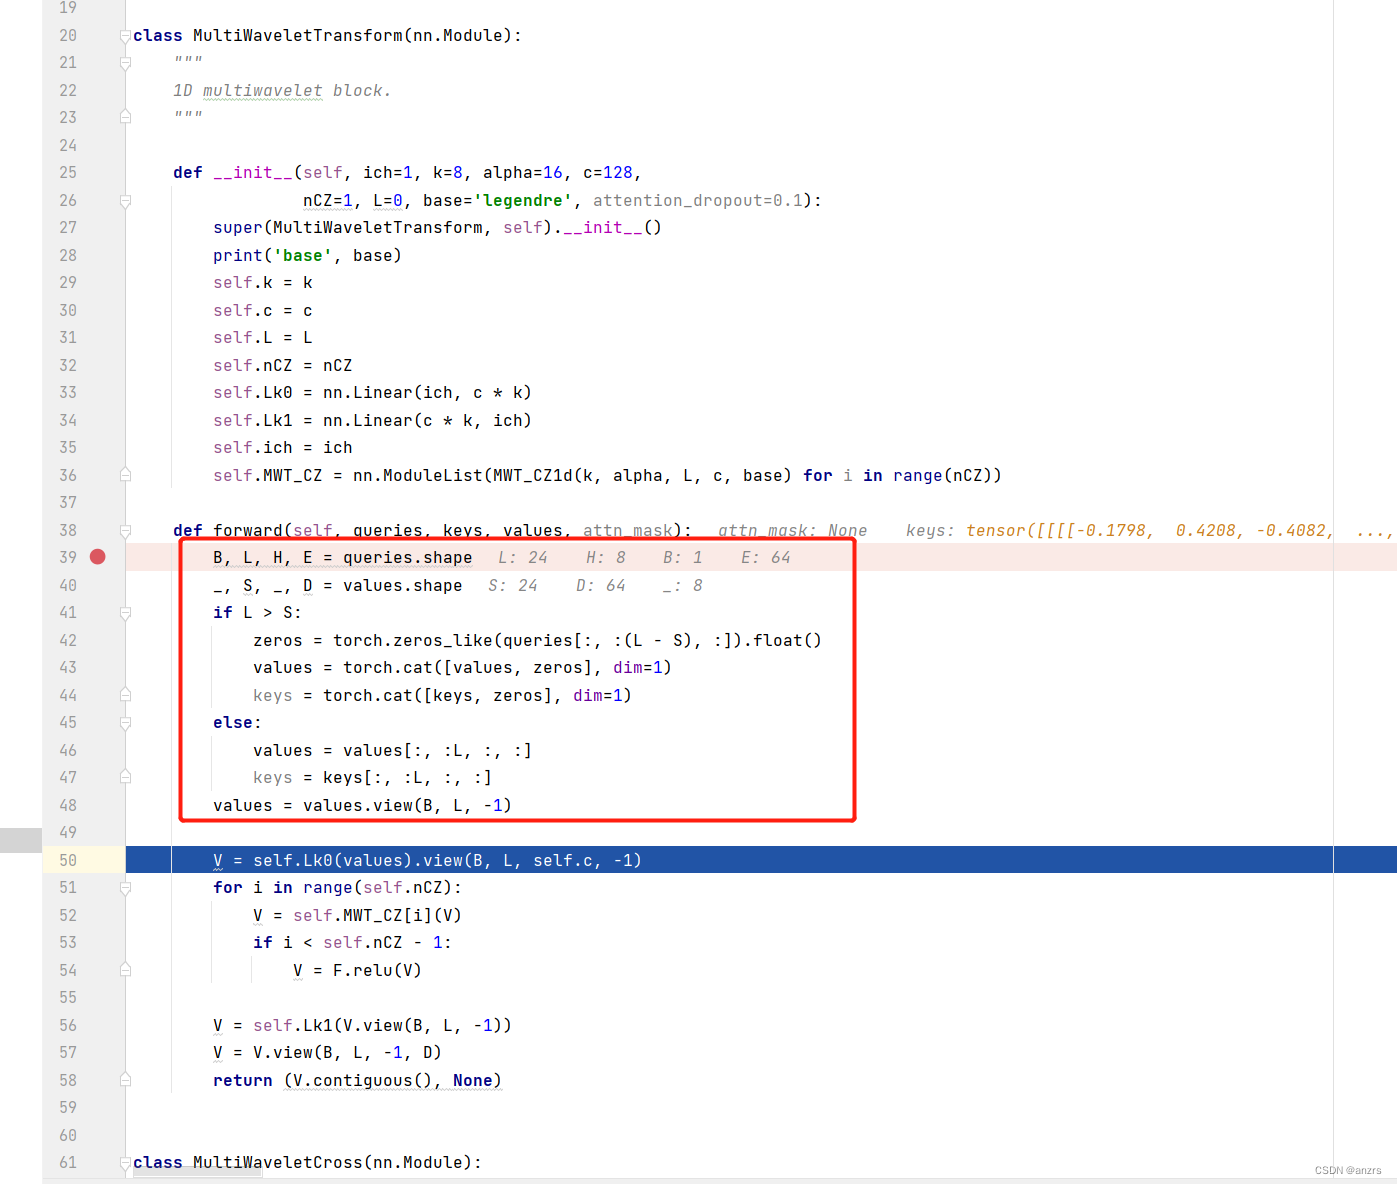
Task: Click inline debug value 'D: 64'
Action: (601, 585)
